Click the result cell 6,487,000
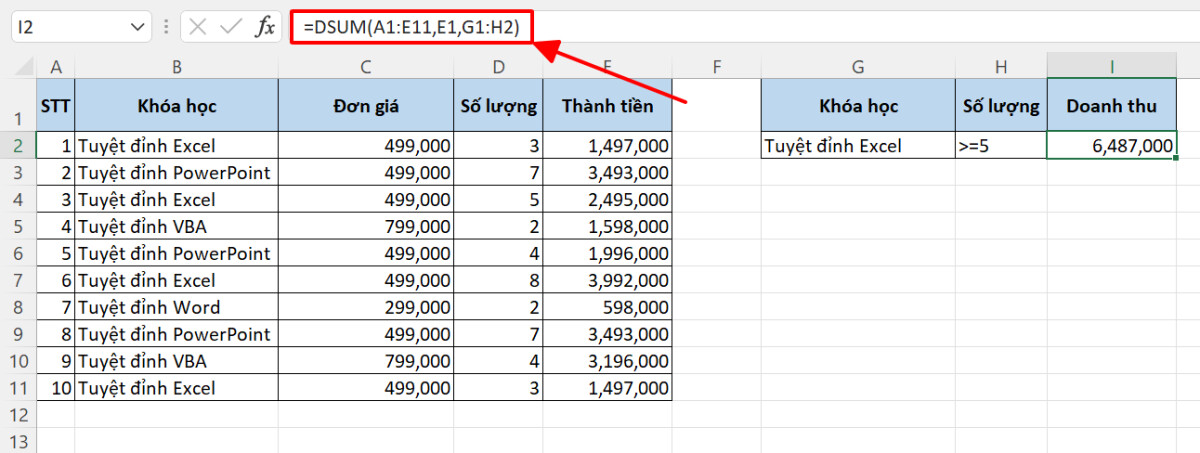Viewport: 1200px width, 453px height. (1112, 146)
